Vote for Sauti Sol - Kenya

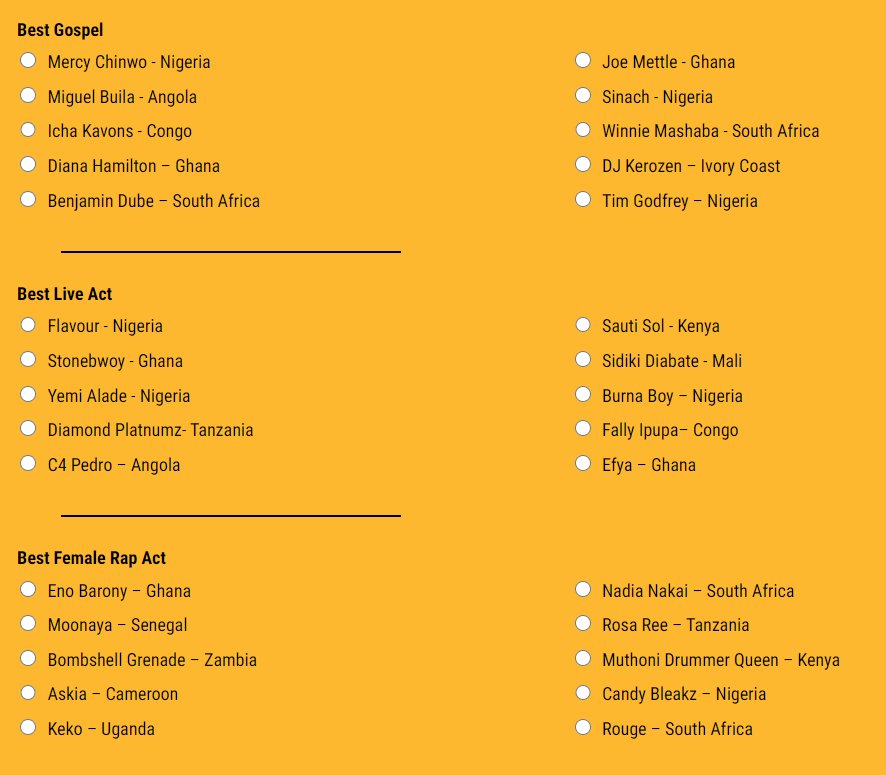(583, 325)
